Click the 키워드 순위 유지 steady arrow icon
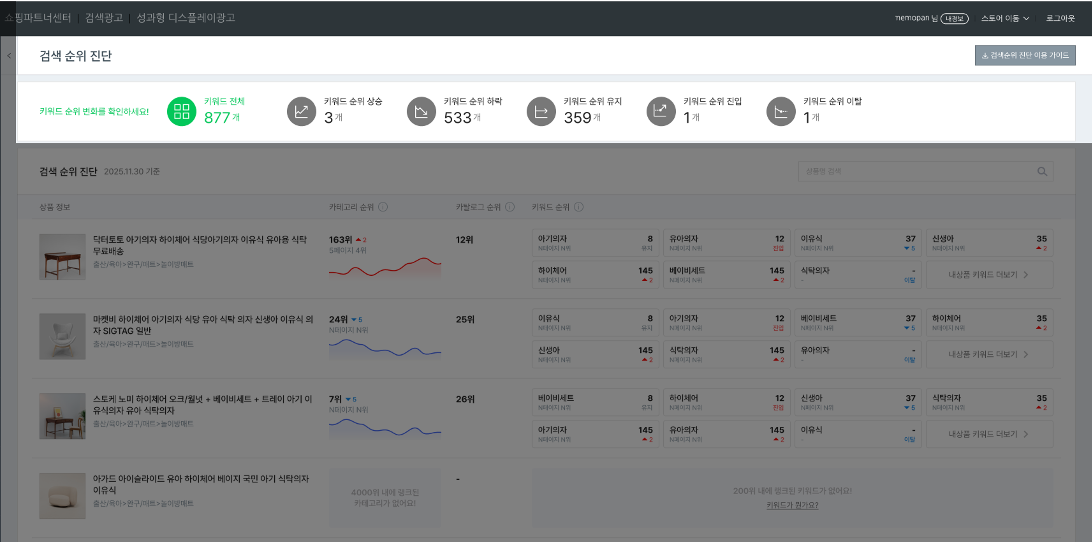1092x542 pixels. [541, 112]
